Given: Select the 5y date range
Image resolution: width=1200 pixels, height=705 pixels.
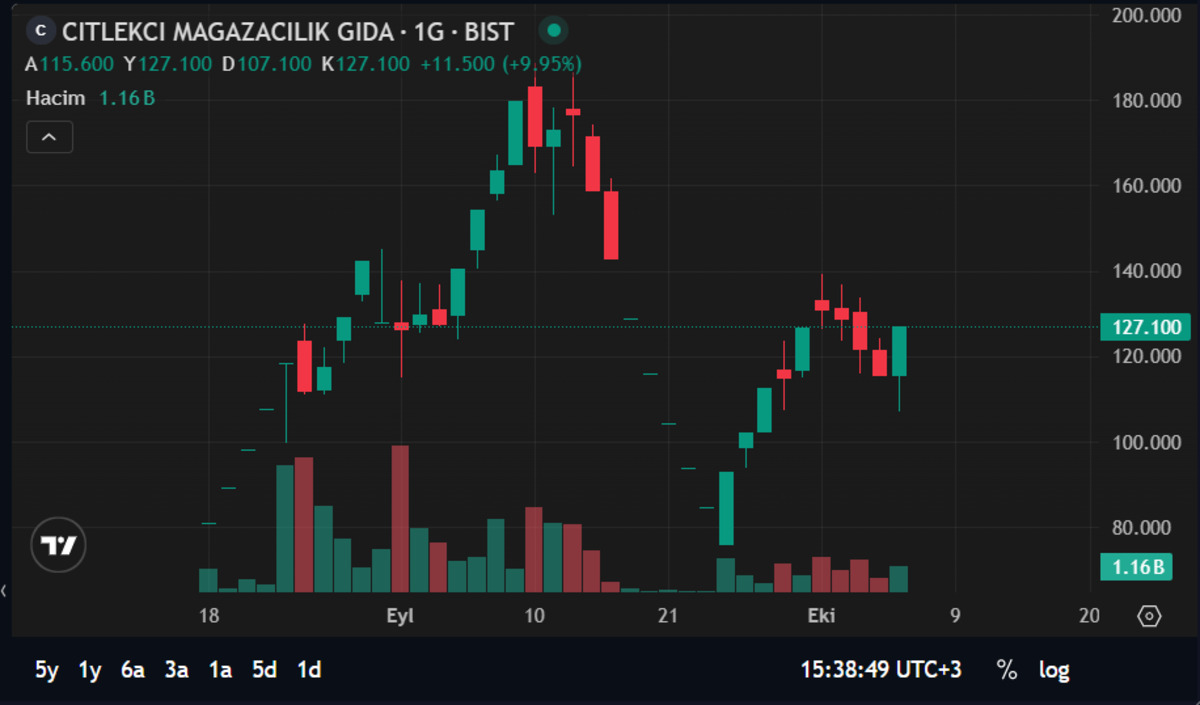Looking at the screenshot, I should point(47,670).
